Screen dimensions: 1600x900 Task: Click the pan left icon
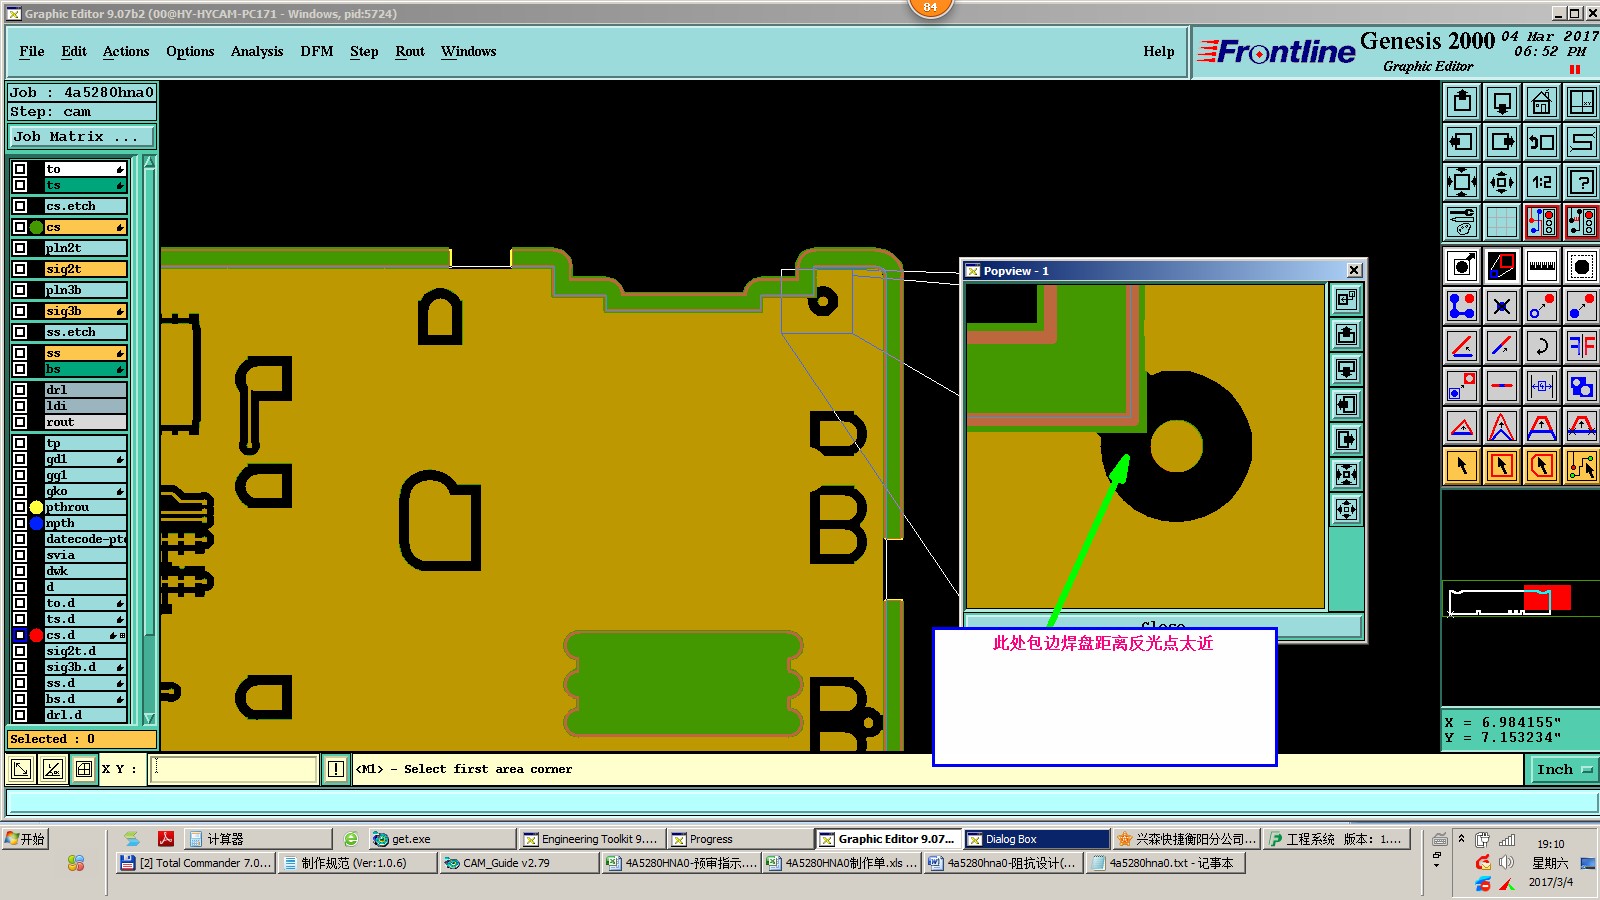pyautogui.click(x=1461, y=142)
